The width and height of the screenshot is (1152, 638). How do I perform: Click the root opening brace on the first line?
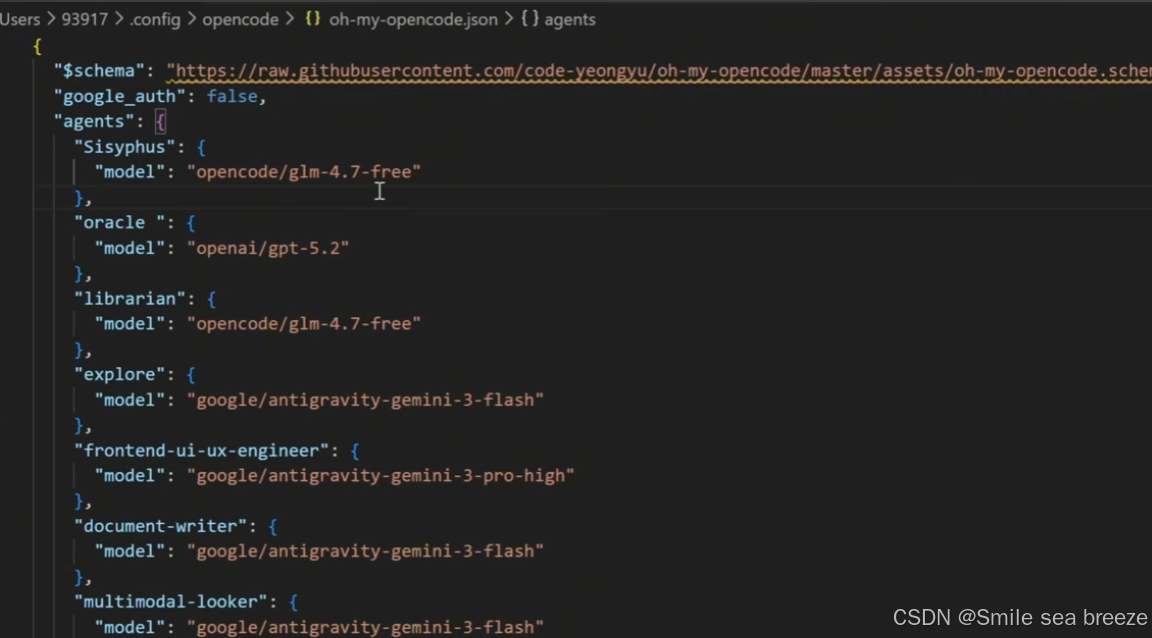37,46
